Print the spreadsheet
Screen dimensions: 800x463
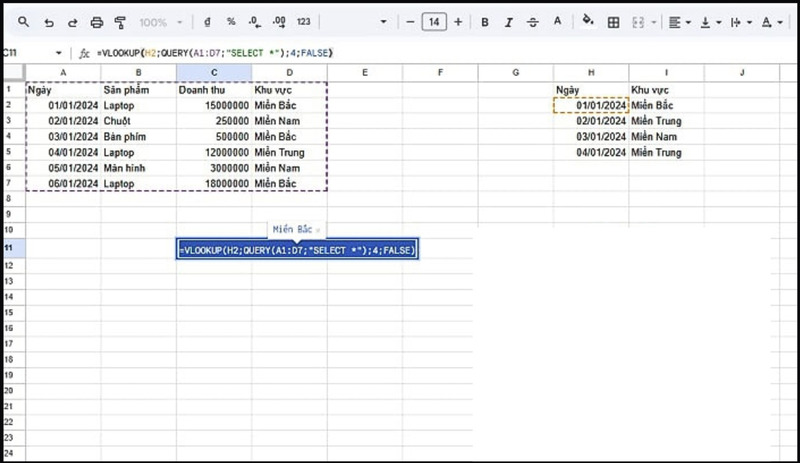click(x=96, y=22)
